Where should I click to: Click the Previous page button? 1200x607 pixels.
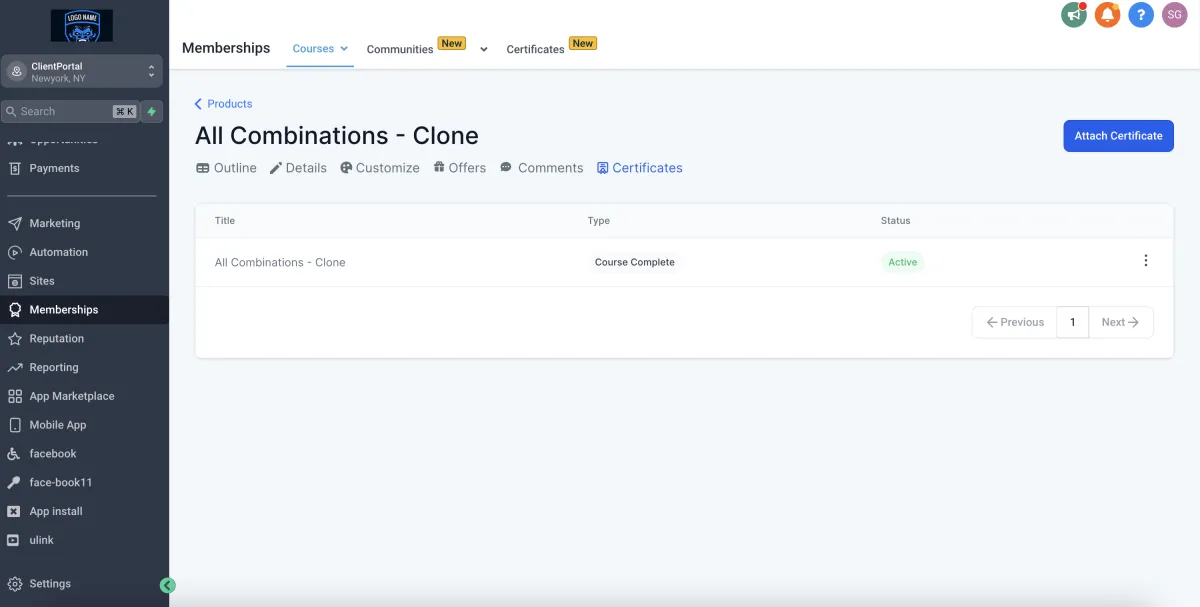pos(1014,322)
